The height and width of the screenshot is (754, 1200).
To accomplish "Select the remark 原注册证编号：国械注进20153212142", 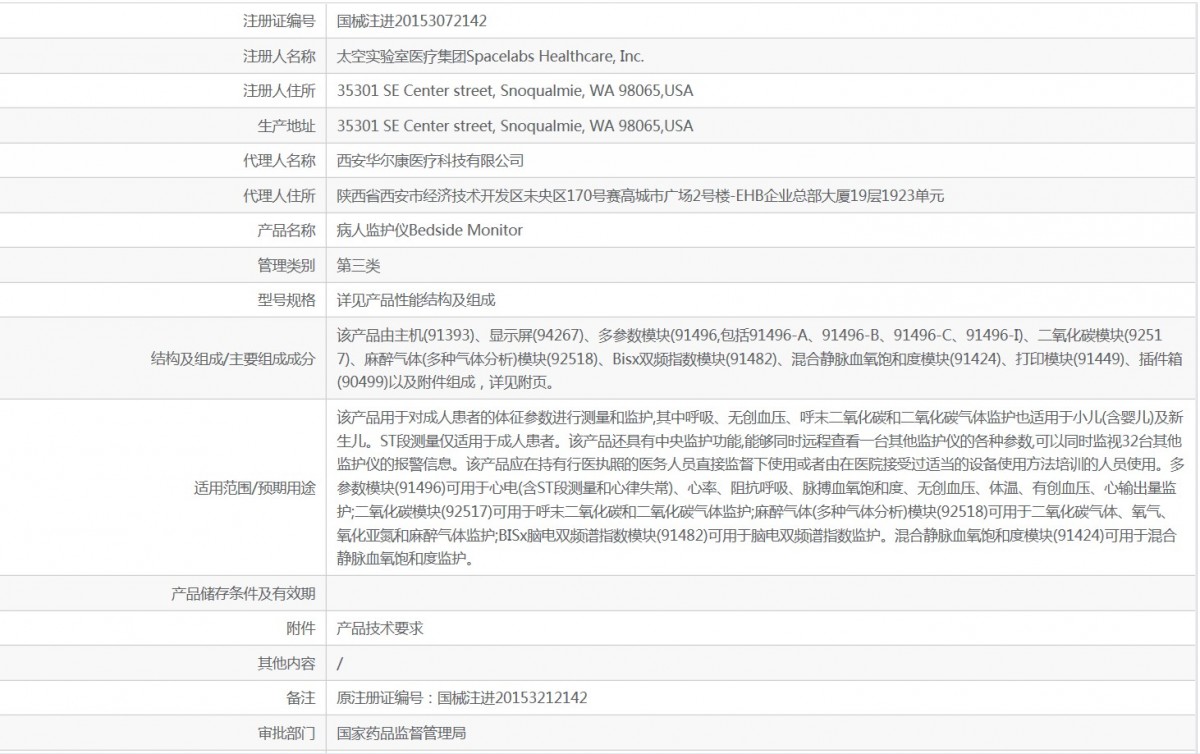I will pos(462,698).
